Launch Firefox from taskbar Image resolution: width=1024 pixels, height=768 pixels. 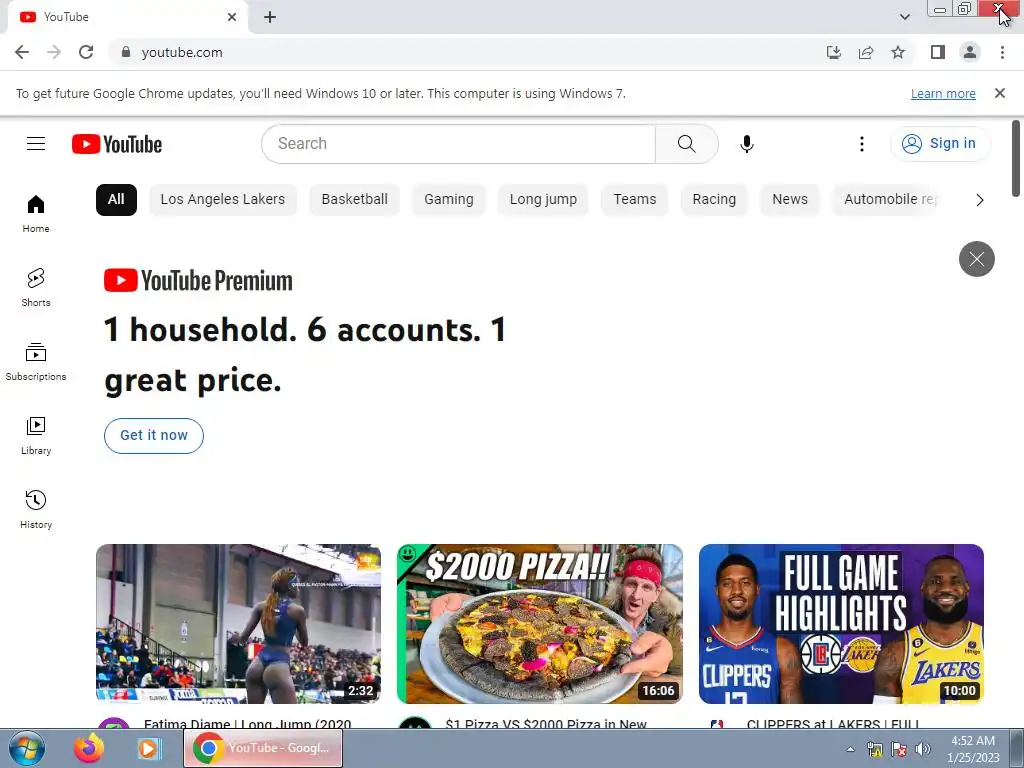pos(89,748)
